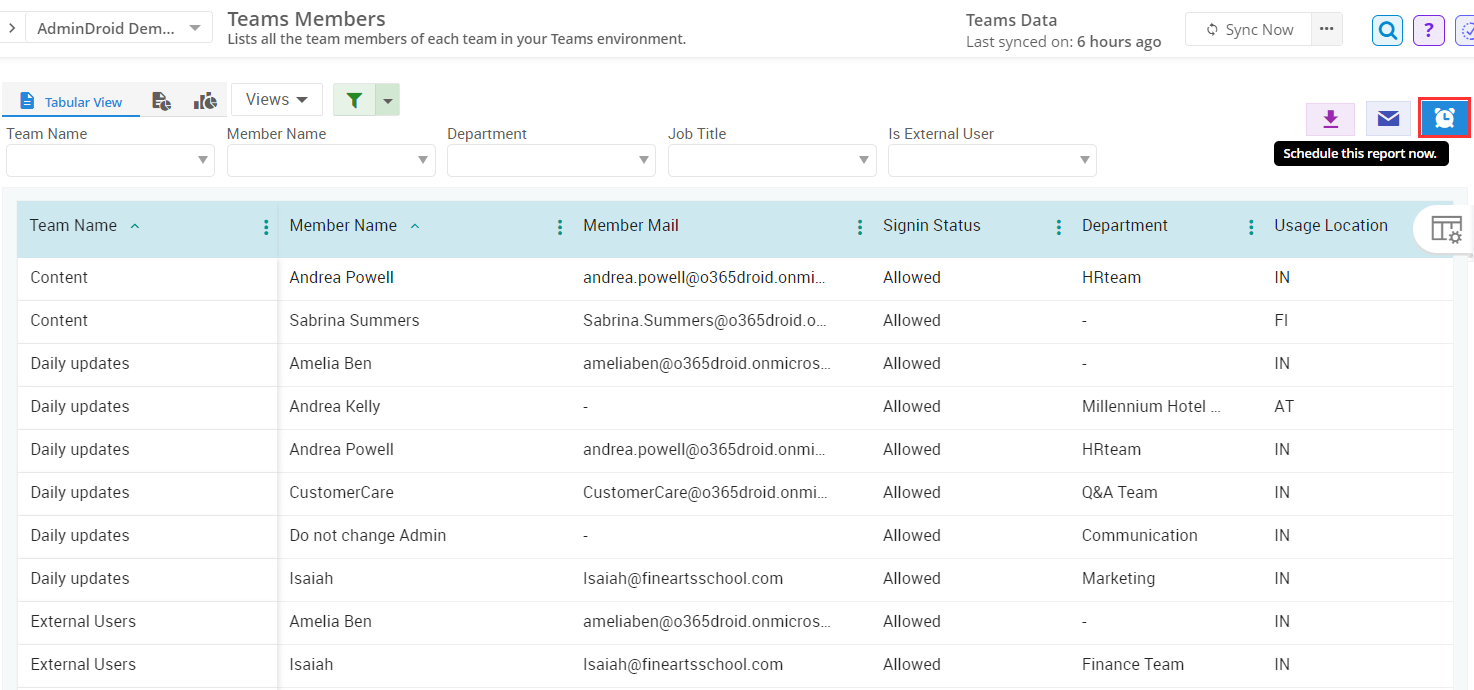Click the green funnel filter icon
Image resolution: width=1474 pixels, height=690 pixels.
pos(354,100)
